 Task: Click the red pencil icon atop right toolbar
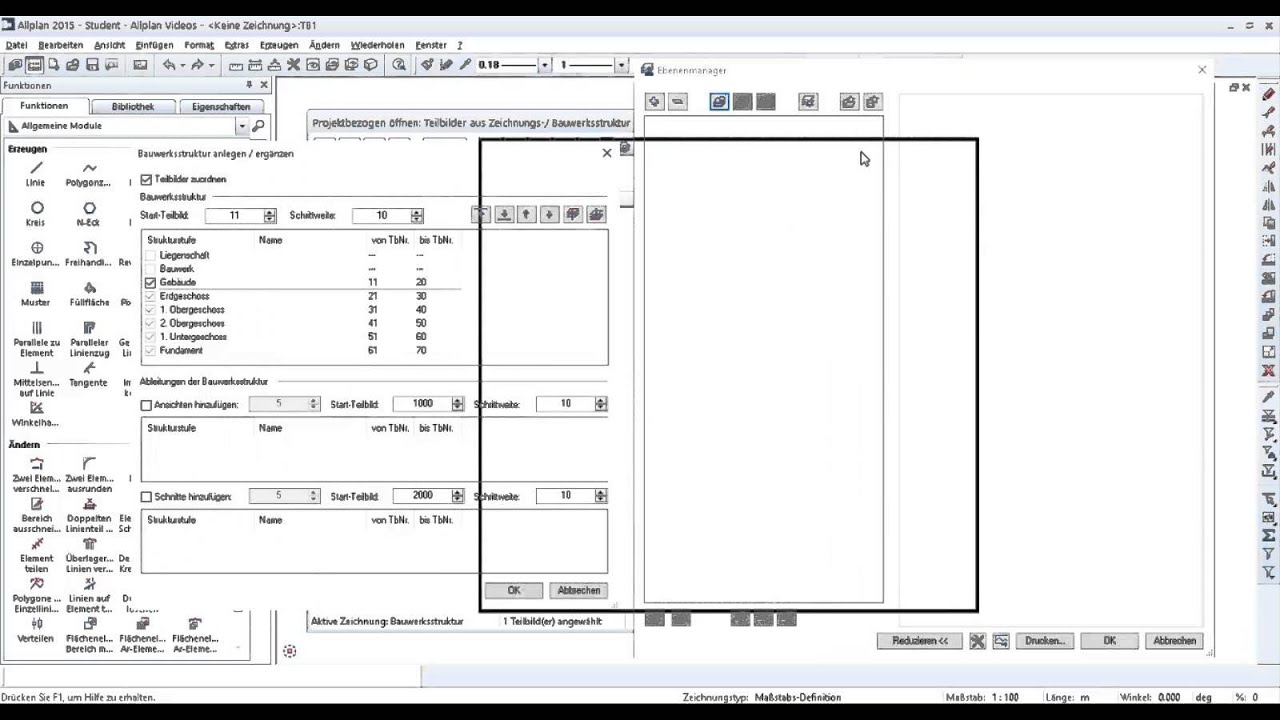[1269, 94]
